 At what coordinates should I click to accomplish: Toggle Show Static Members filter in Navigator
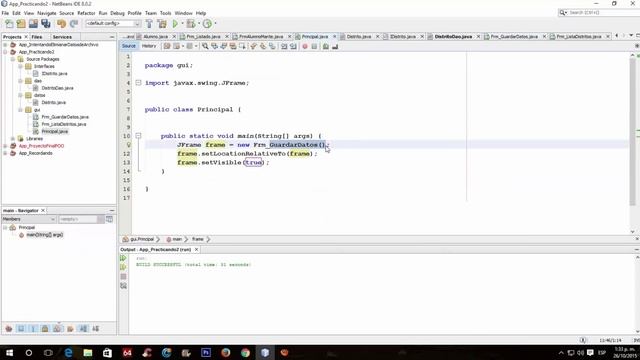pyautogui.click(x=33, y=329)
